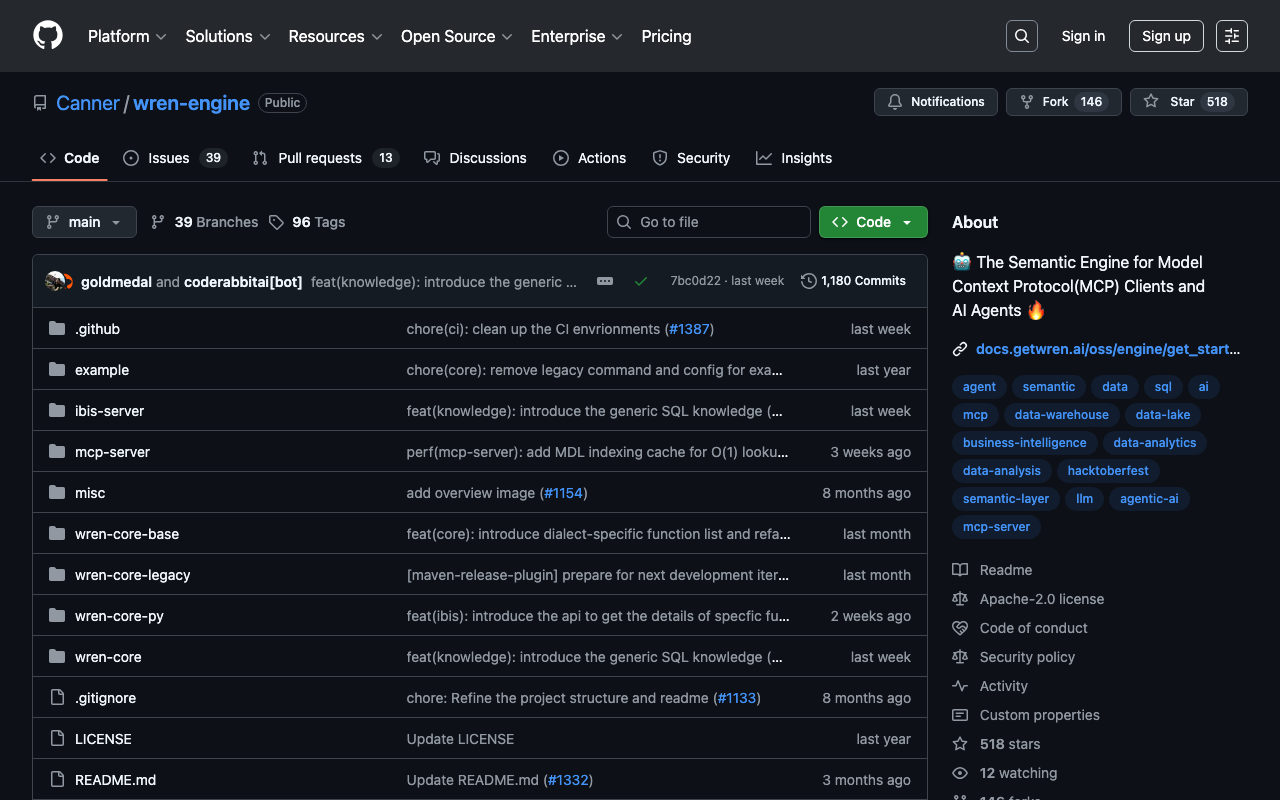This screenshot has height=800, width=1280.
Task: Click the docs.getwren.ai link
Action: [x=1107, y=349]
